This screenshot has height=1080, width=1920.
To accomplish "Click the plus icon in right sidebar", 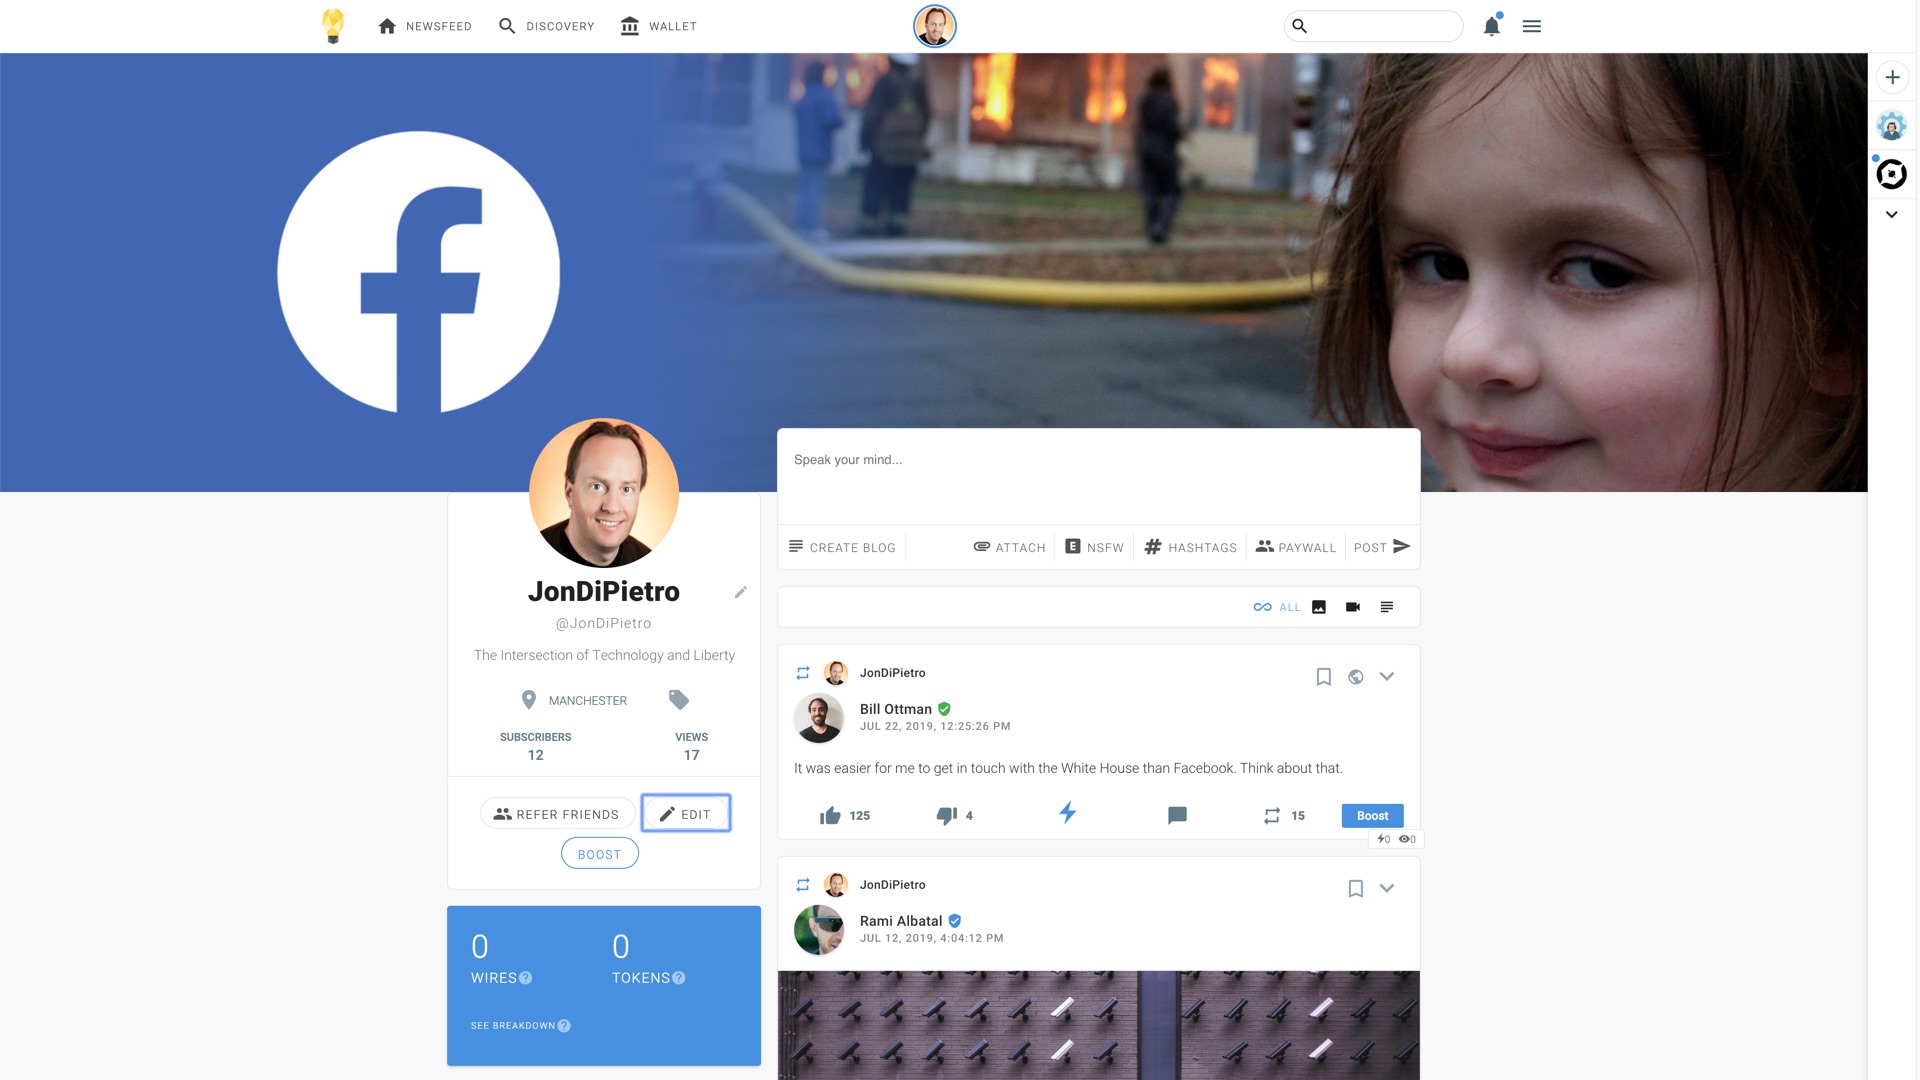I will tap(1892, 77).
